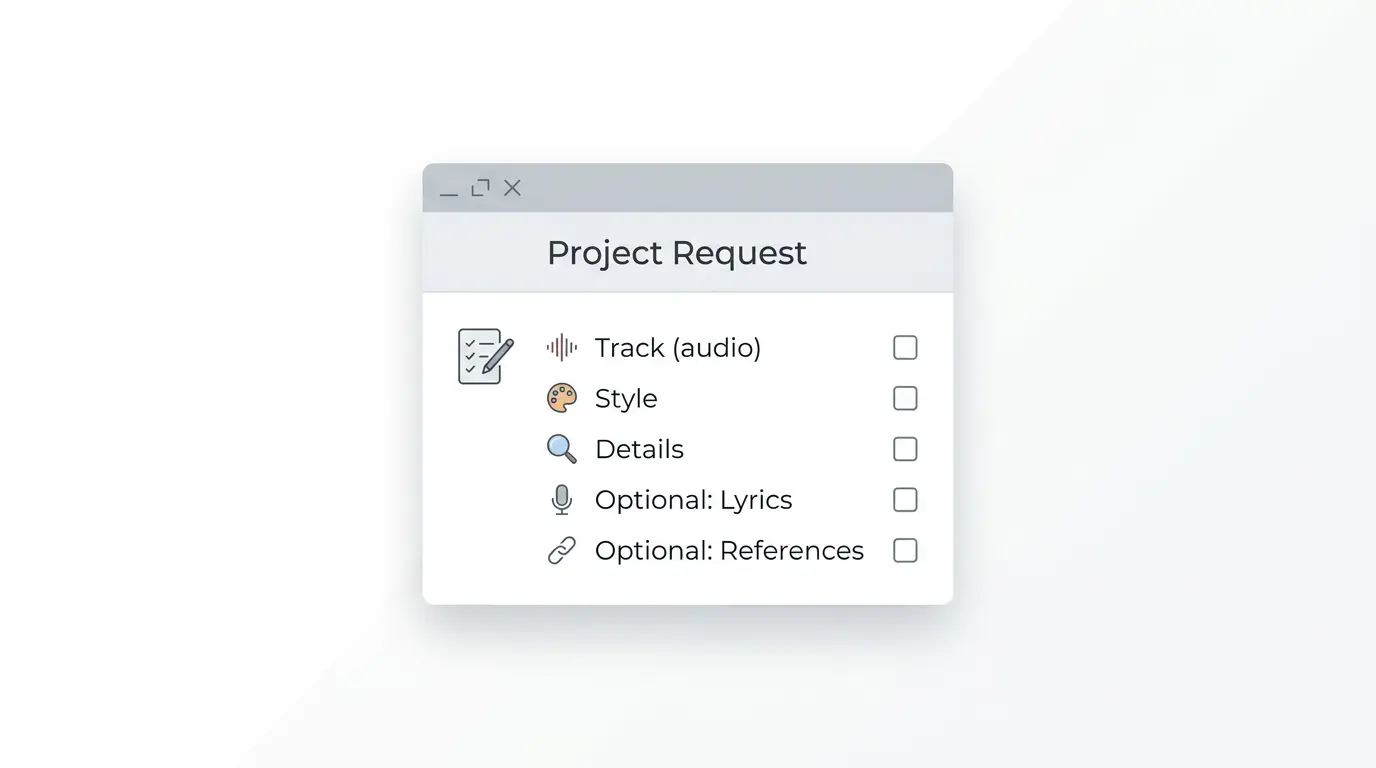Enable the Details checkbox
1376x768 pixels.
coord(905,449)
